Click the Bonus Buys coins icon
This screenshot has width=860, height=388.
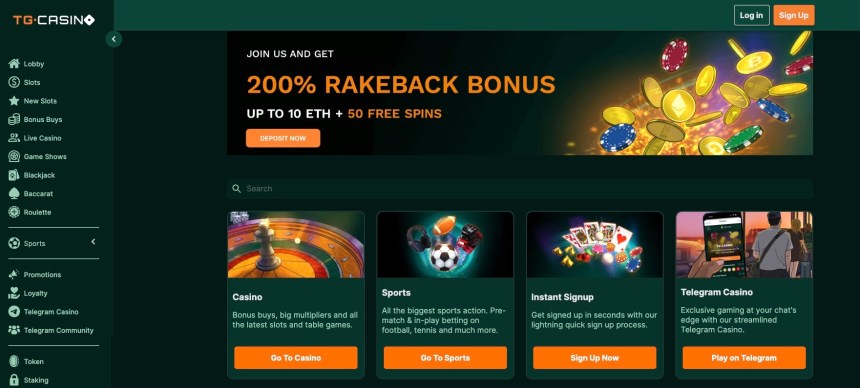pyautogui.click(x=14, y=120)
